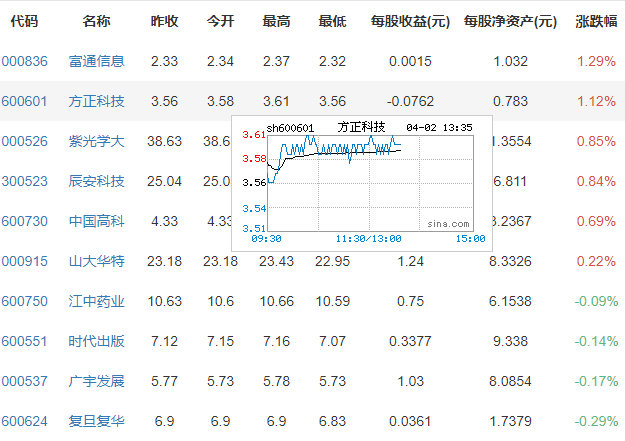625x441 pixels.
Task: Click the 广宇发展 stock name
Action: click(96, 381)
